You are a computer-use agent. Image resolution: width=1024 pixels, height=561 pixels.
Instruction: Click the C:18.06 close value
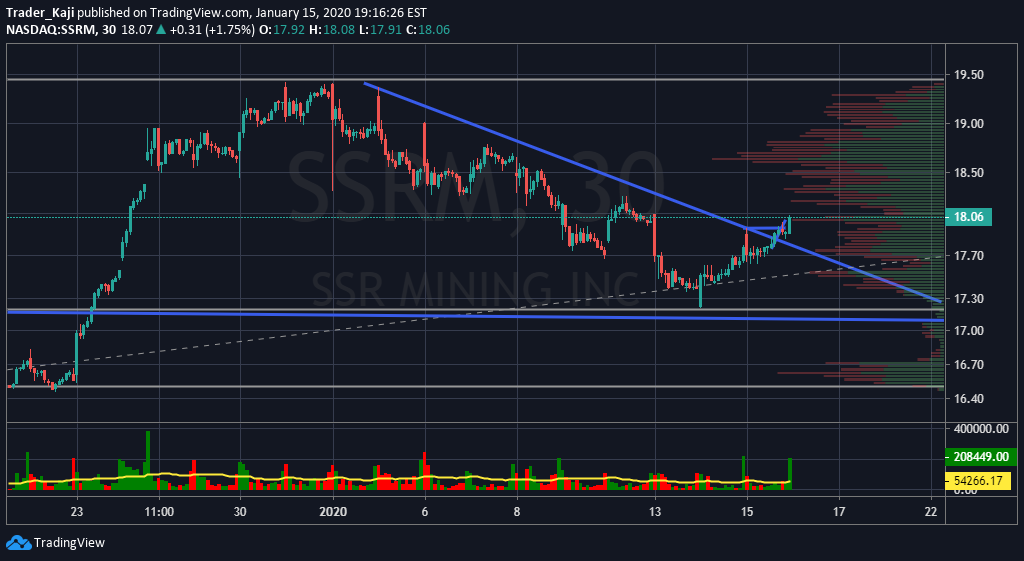coord(427,30)
